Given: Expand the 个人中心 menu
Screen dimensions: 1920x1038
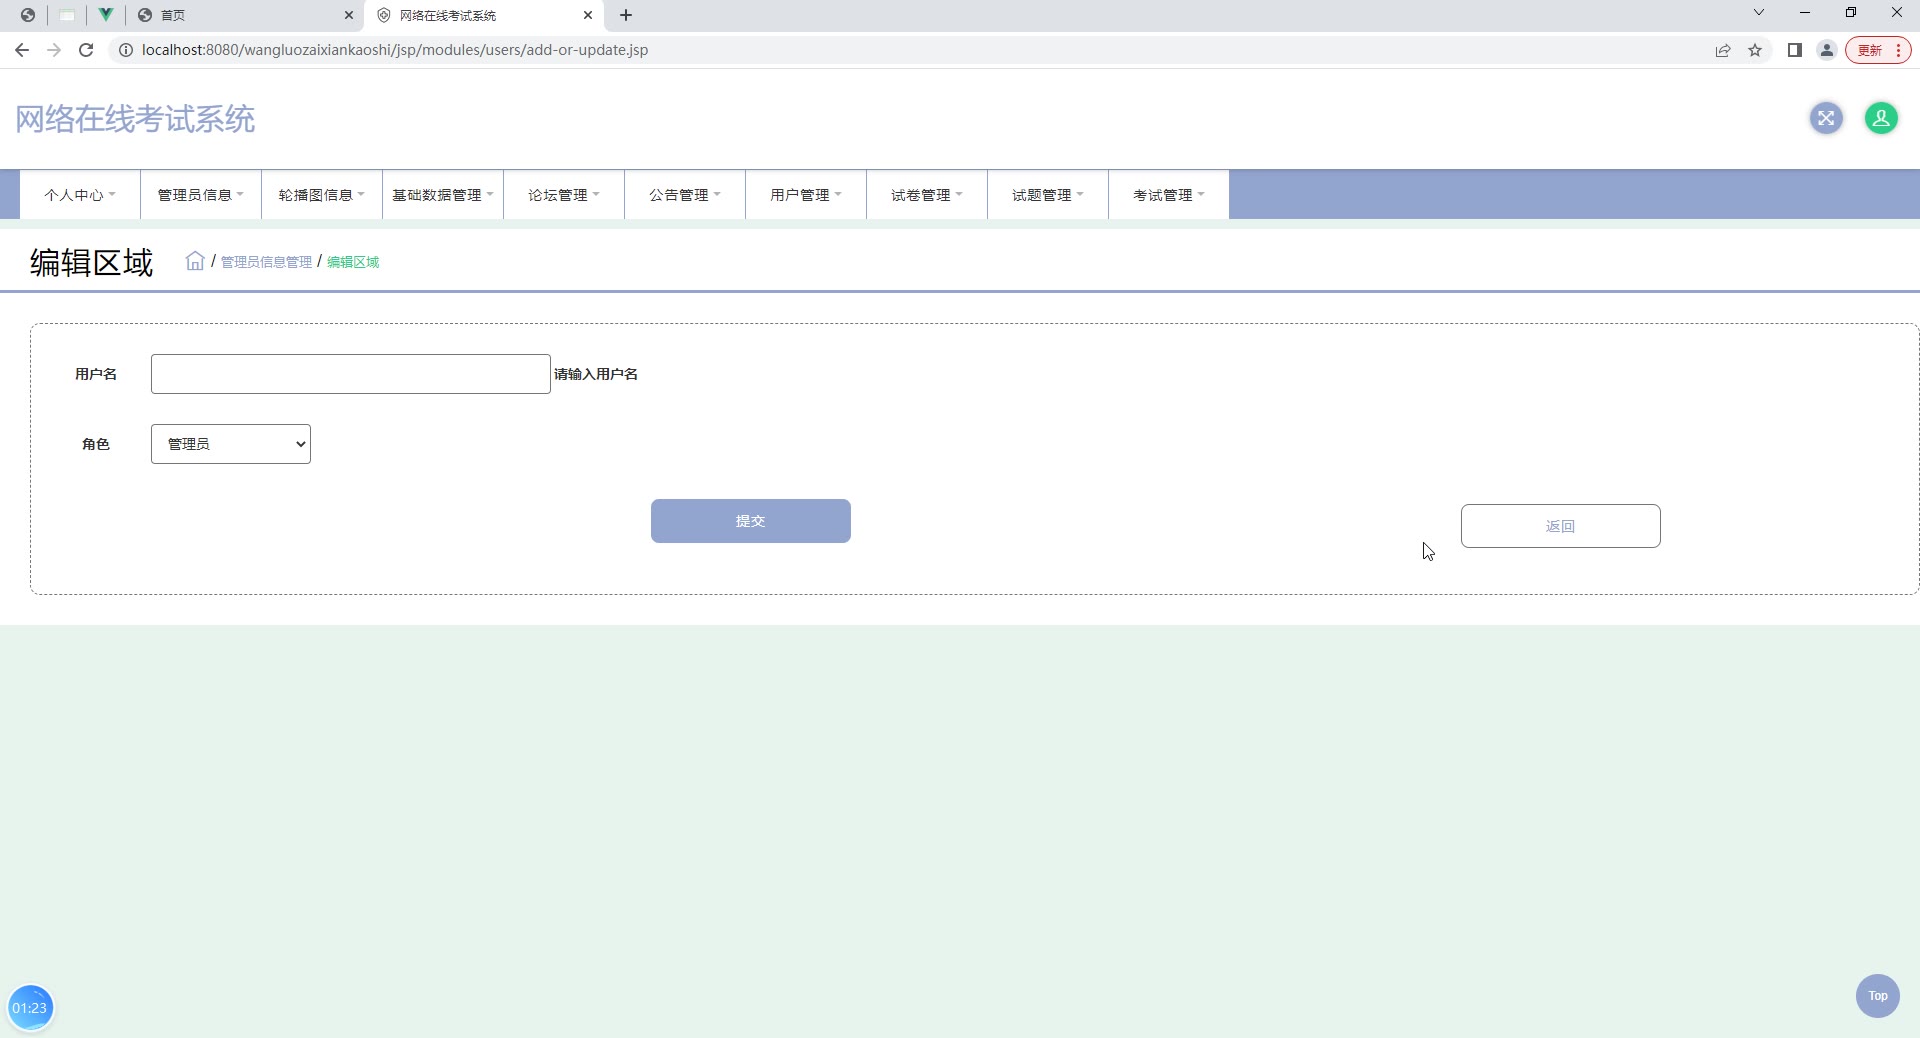Looking at the screenshot, I should pyautogui.click(x=80, y=195).
